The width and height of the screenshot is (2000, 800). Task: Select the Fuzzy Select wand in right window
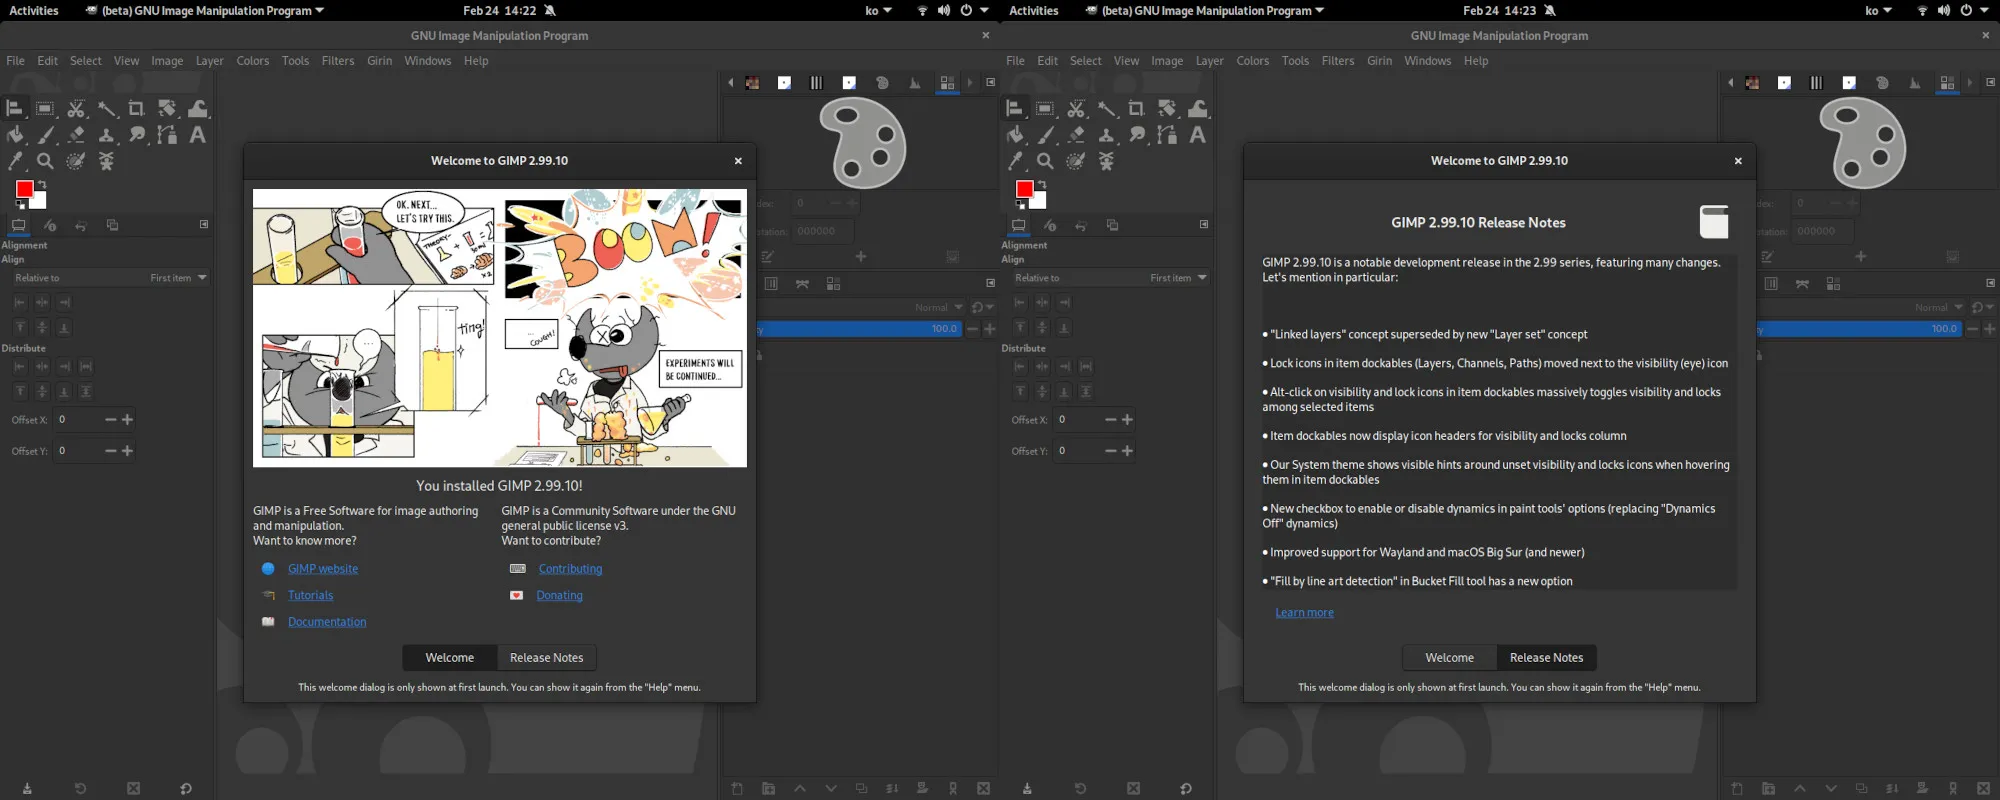click(x=1106, y=109)
